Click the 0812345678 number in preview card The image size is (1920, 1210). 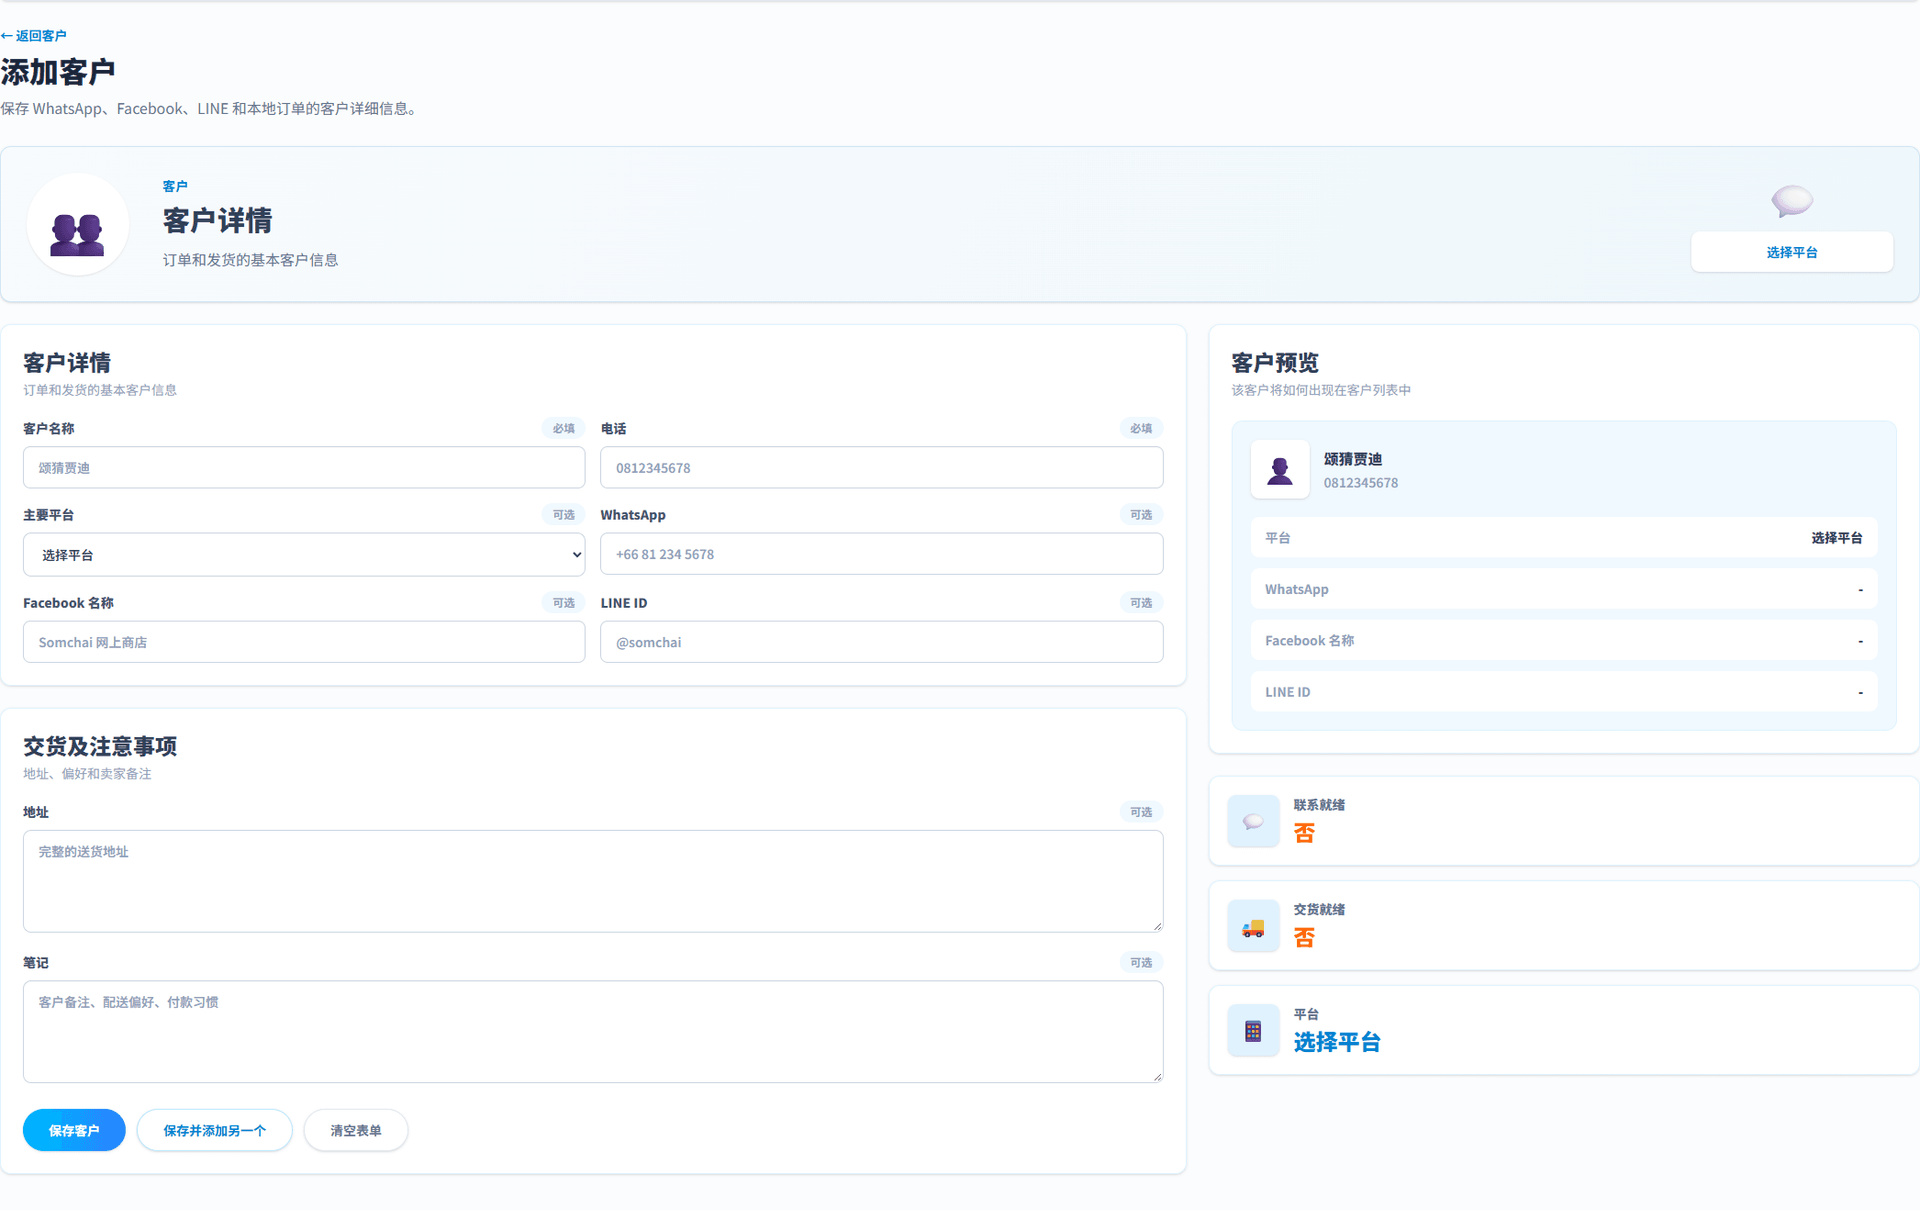click(1360, 483)
